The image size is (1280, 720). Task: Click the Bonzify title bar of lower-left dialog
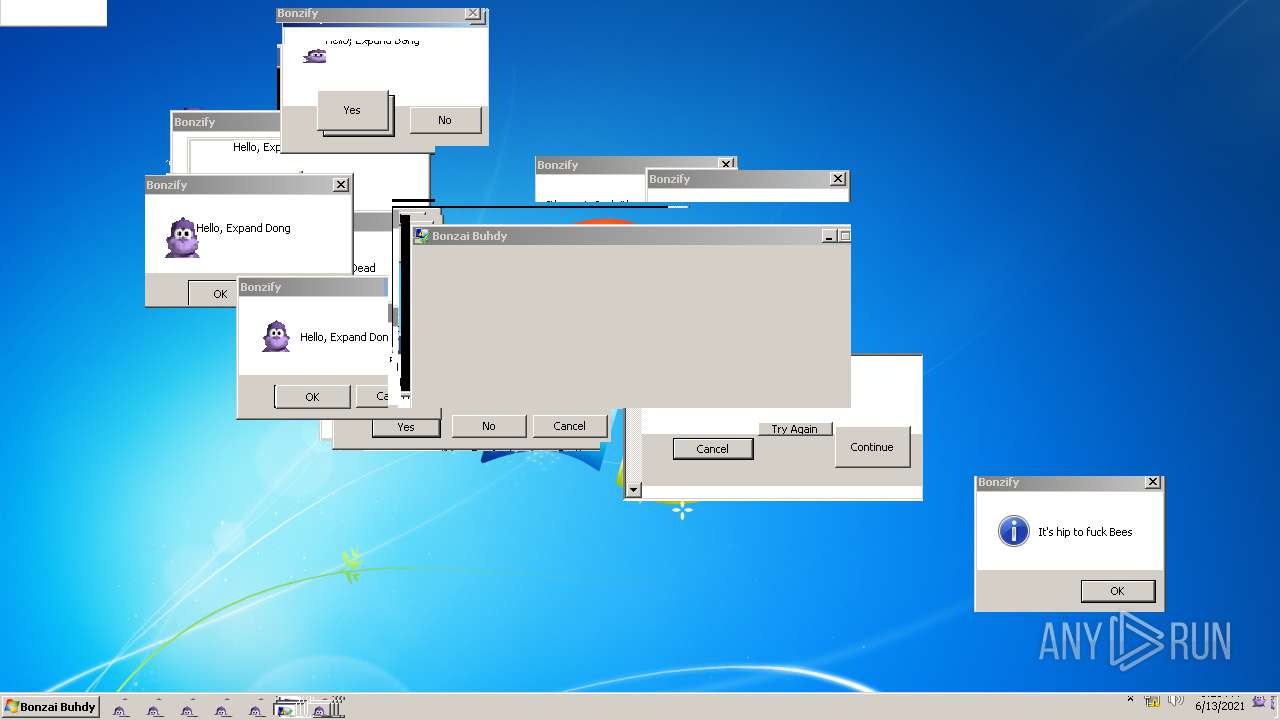coord(312,287)
